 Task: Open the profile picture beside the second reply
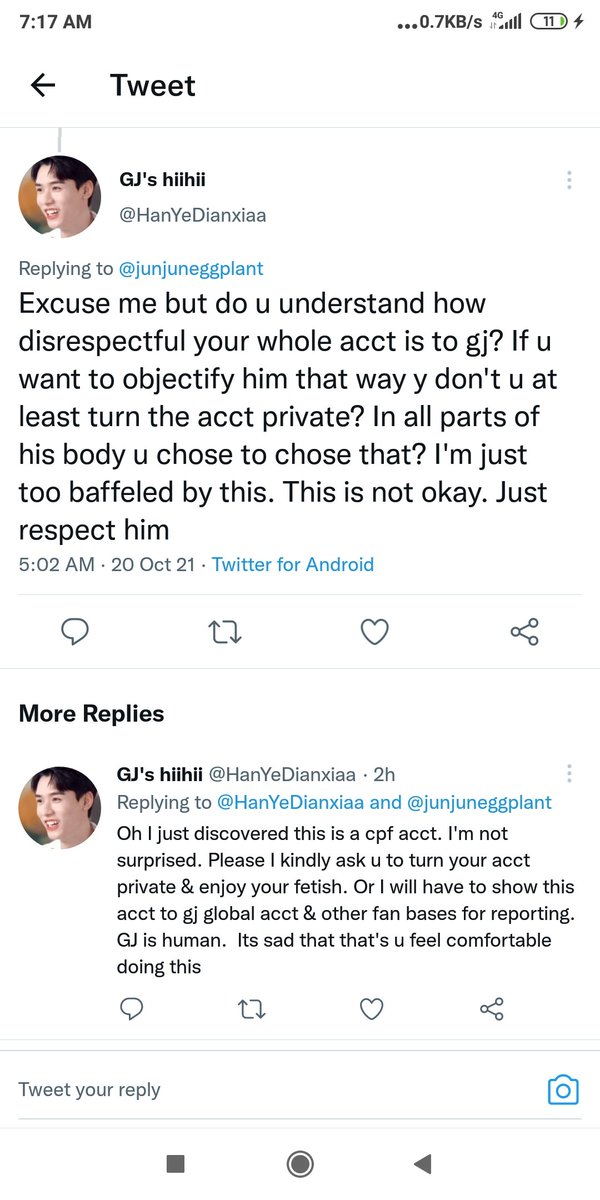click(x=60, y=808)
